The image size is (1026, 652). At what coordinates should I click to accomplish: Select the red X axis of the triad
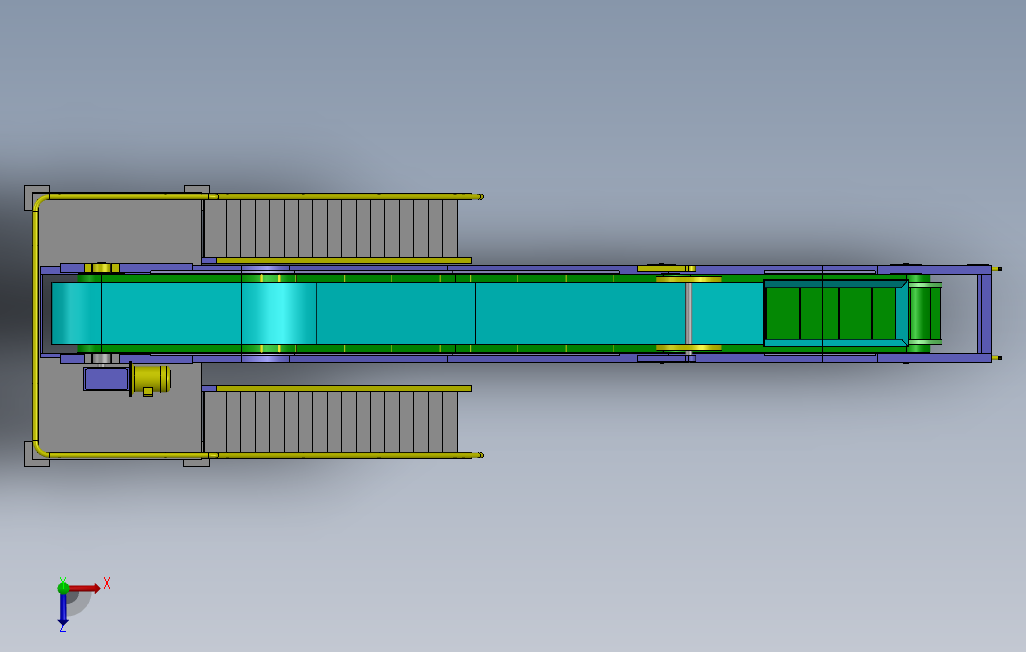(85, 589)
